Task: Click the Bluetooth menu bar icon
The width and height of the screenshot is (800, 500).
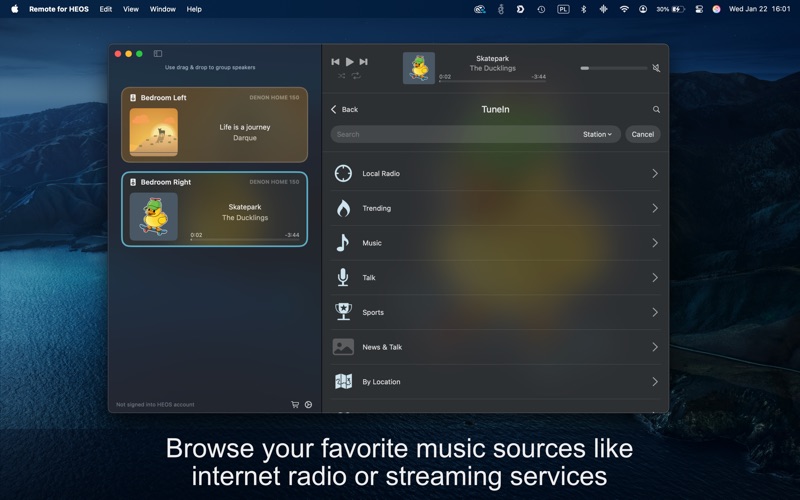Action: [584, 9]
